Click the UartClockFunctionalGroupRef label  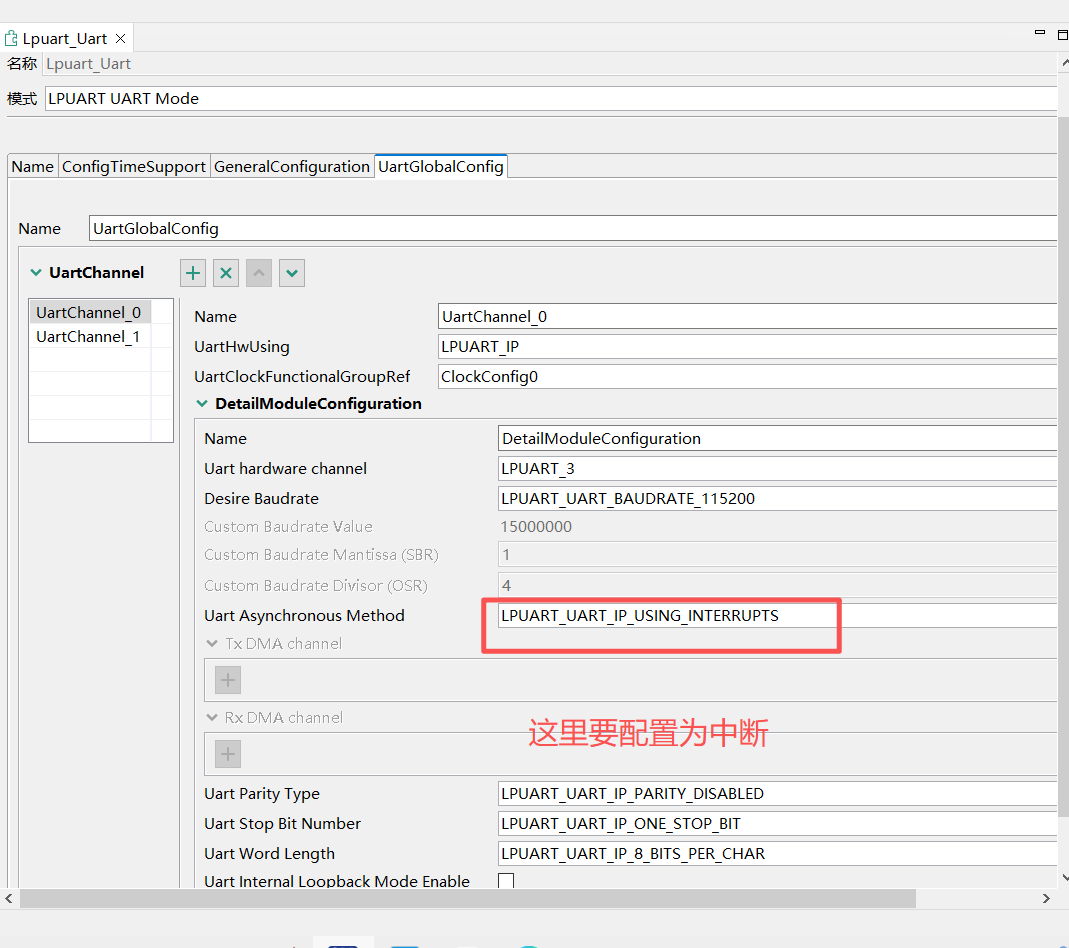(x=302, y=377)
